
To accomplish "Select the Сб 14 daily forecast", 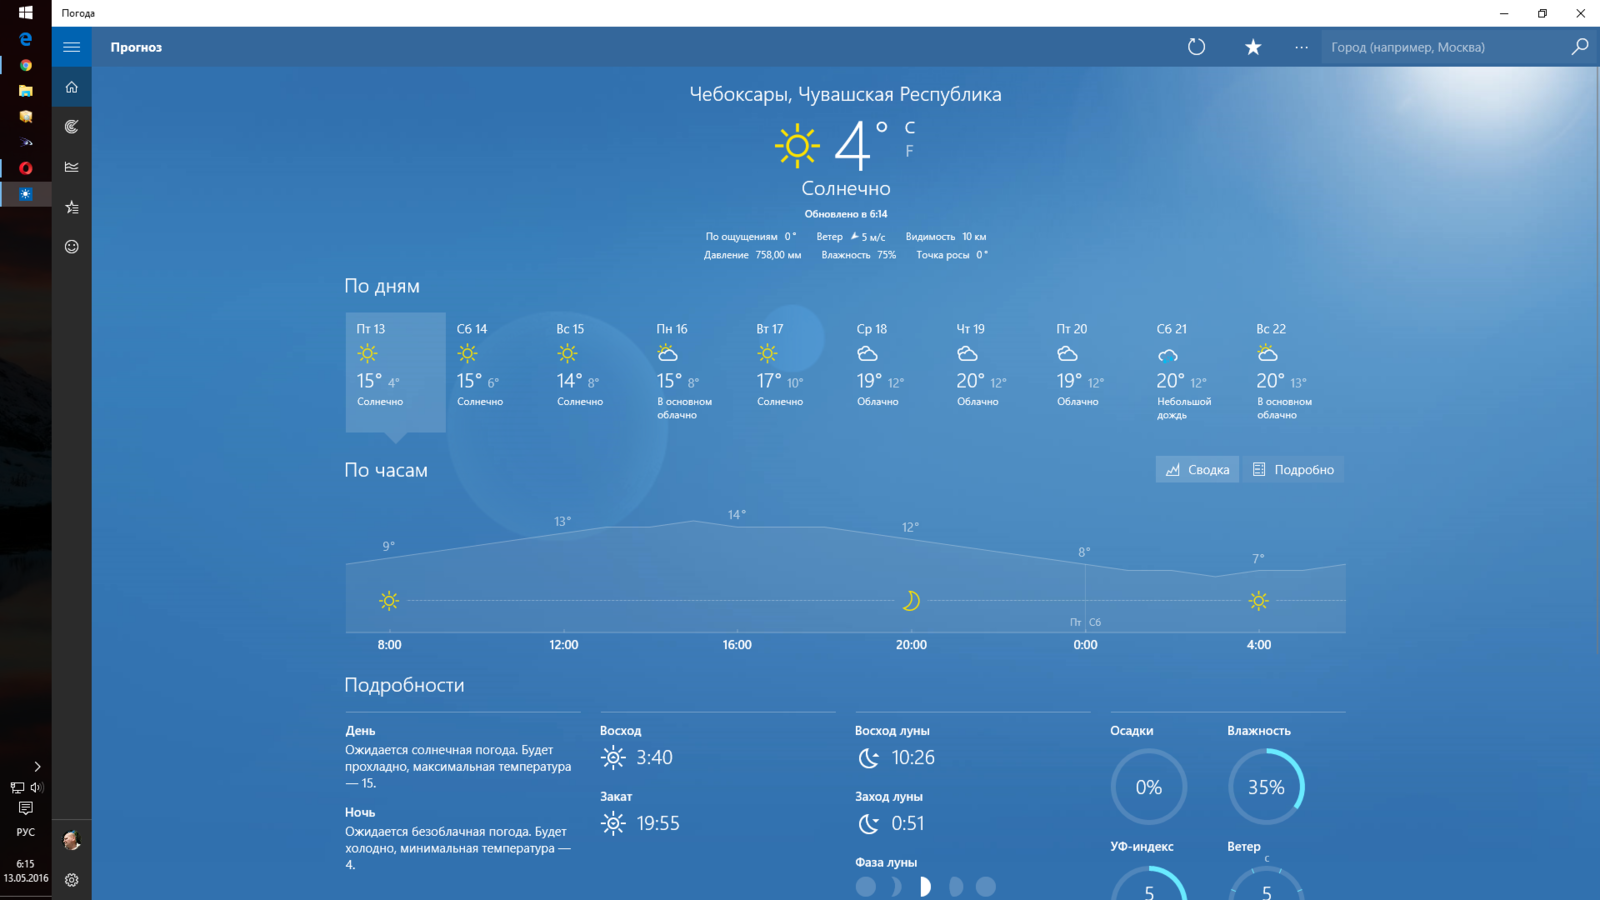I will point(495,370).
